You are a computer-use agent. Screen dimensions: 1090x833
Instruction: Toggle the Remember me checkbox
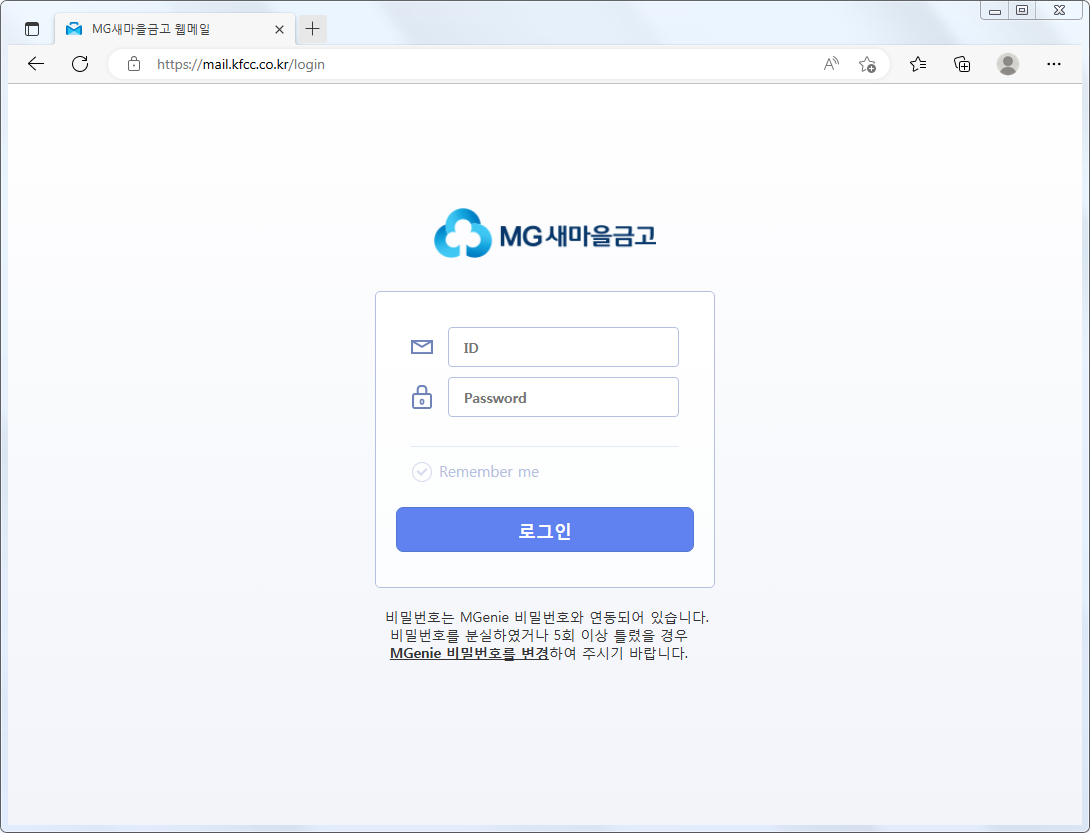coord(422,472)
